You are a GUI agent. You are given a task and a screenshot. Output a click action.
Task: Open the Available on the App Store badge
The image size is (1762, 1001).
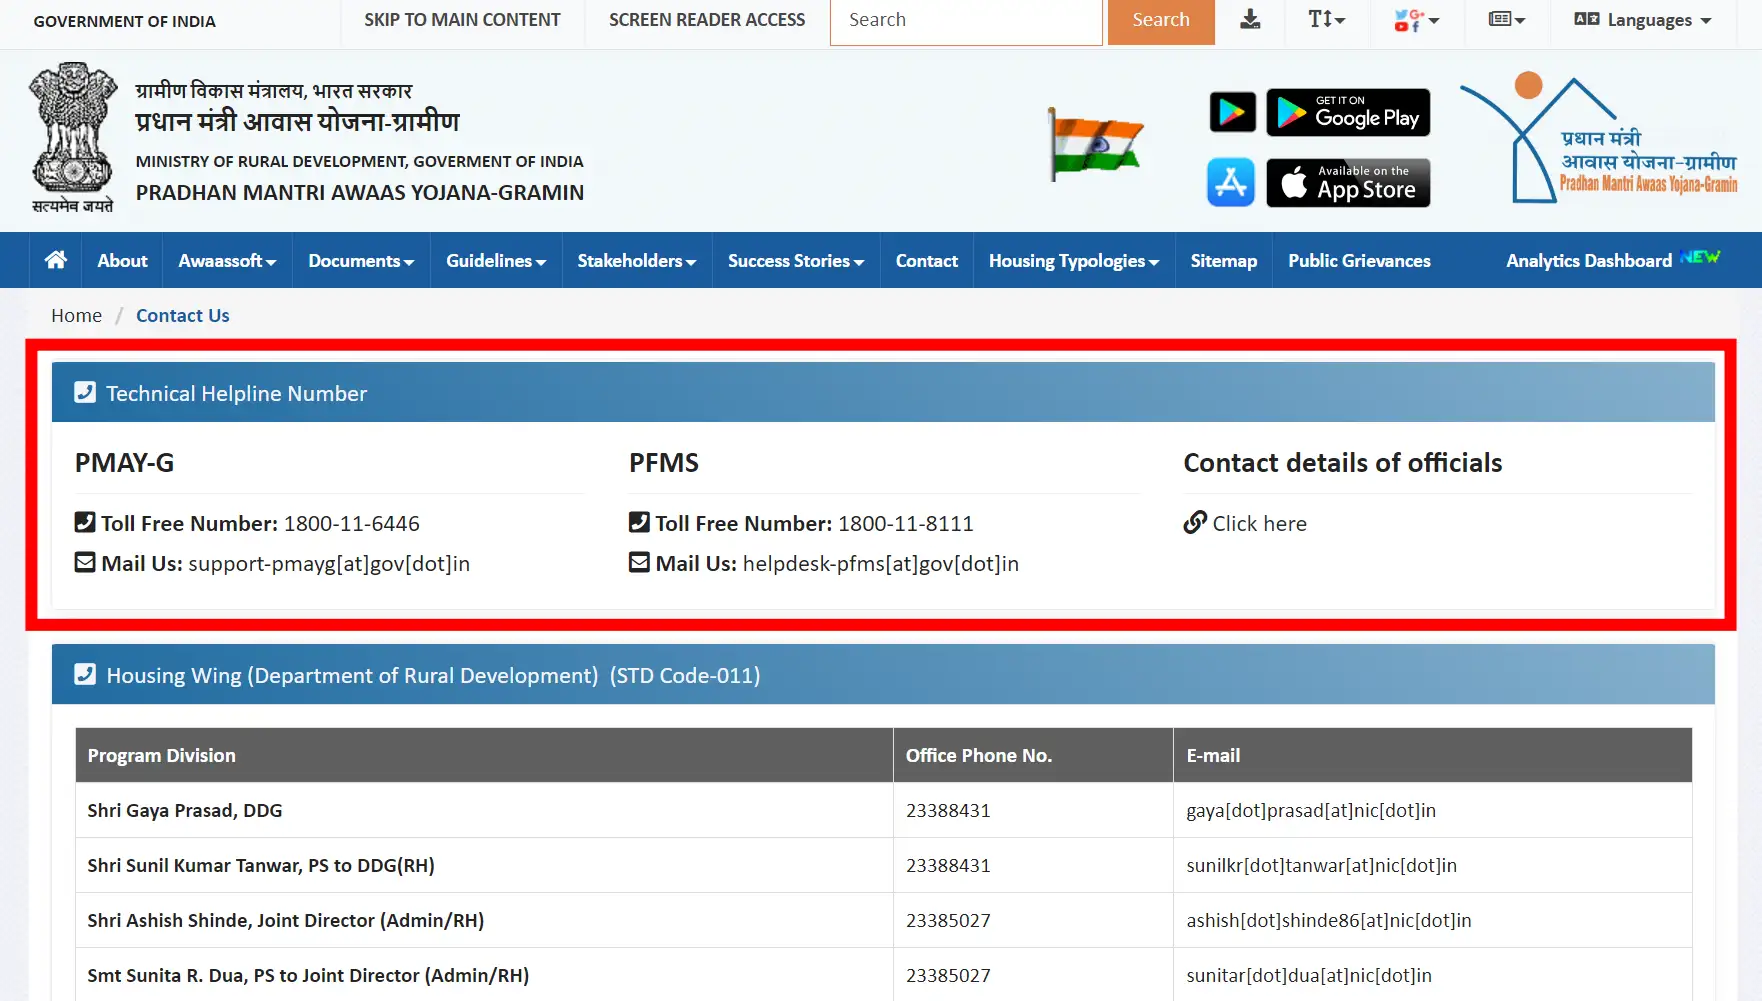1348,183
